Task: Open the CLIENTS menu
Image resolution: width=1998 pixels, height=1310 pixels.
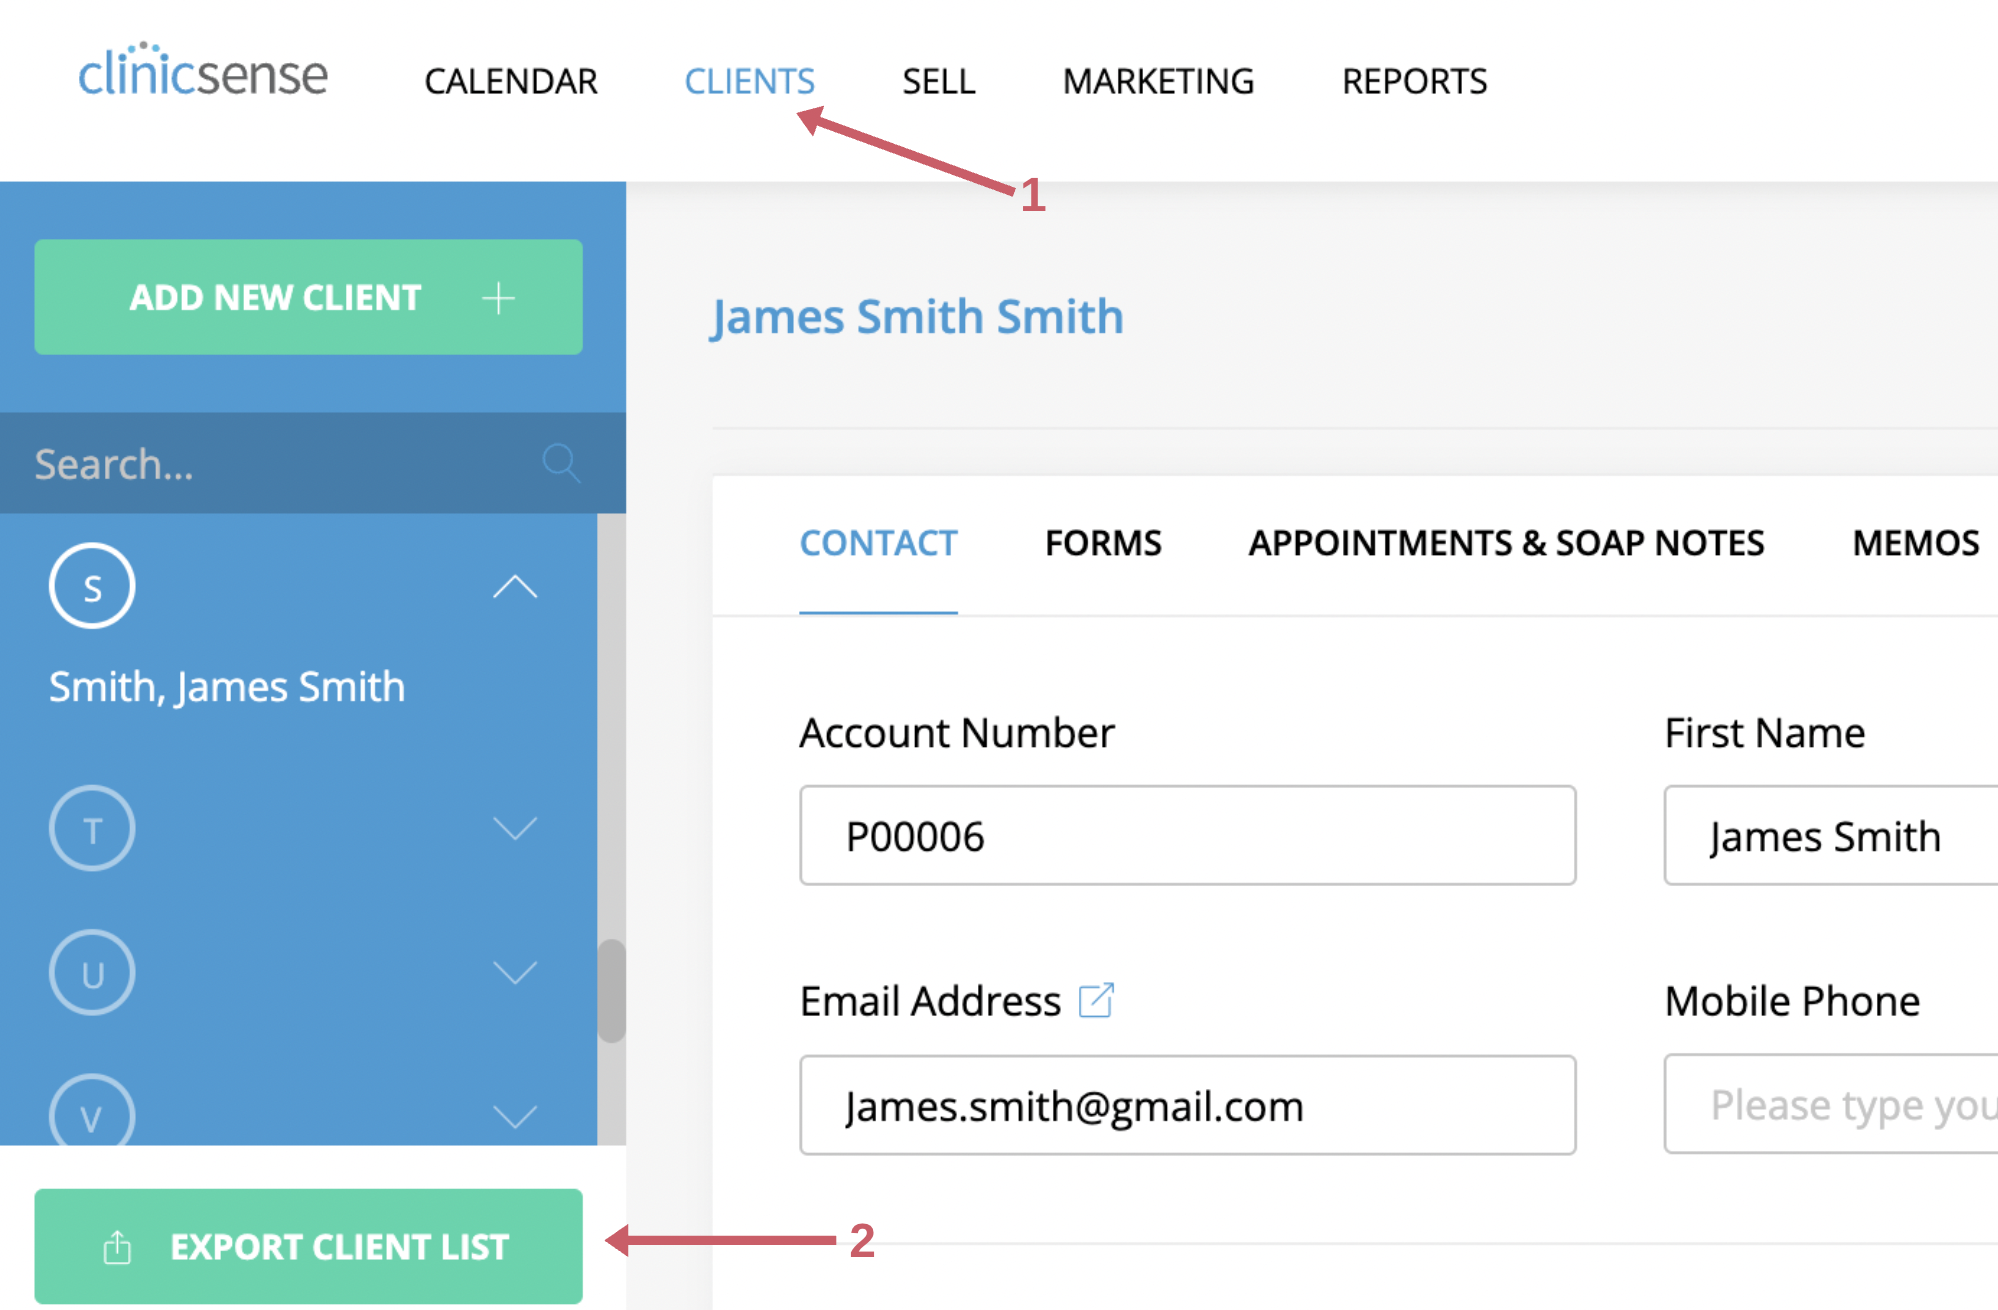Action: click(749, 81)
